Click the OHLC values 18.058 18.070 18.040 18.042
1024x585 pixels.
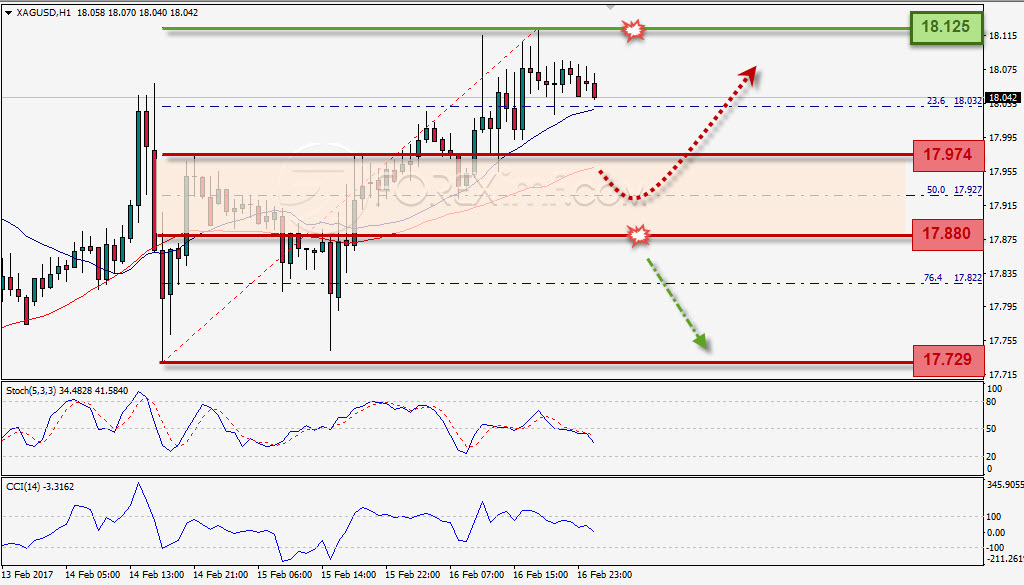point(138,12)
